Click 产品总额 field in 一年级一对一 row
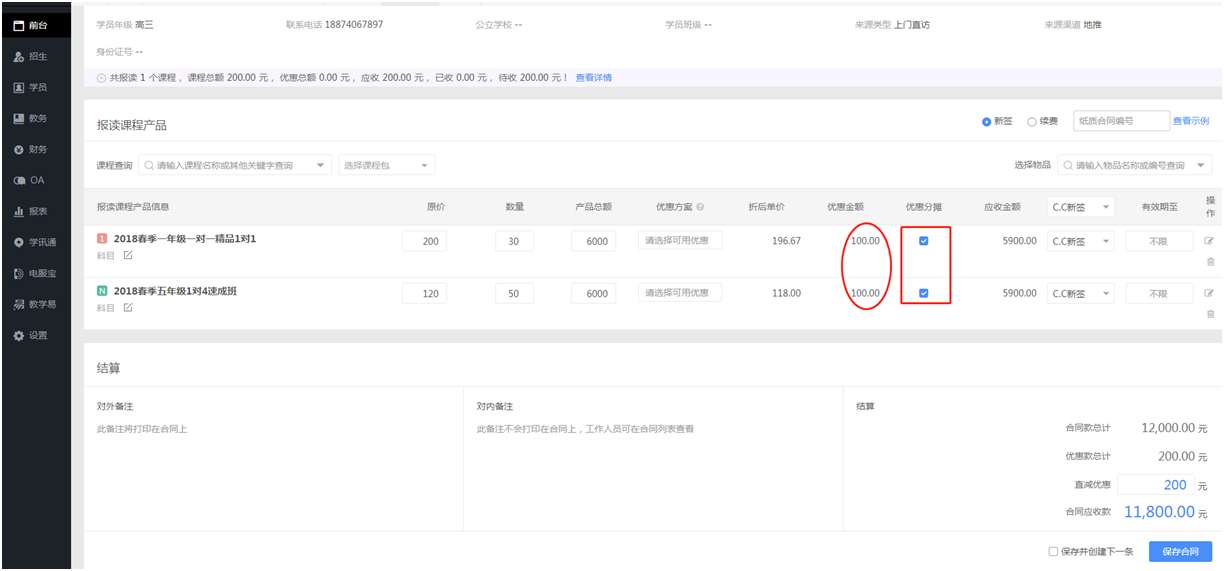 (x=594, y=241)
